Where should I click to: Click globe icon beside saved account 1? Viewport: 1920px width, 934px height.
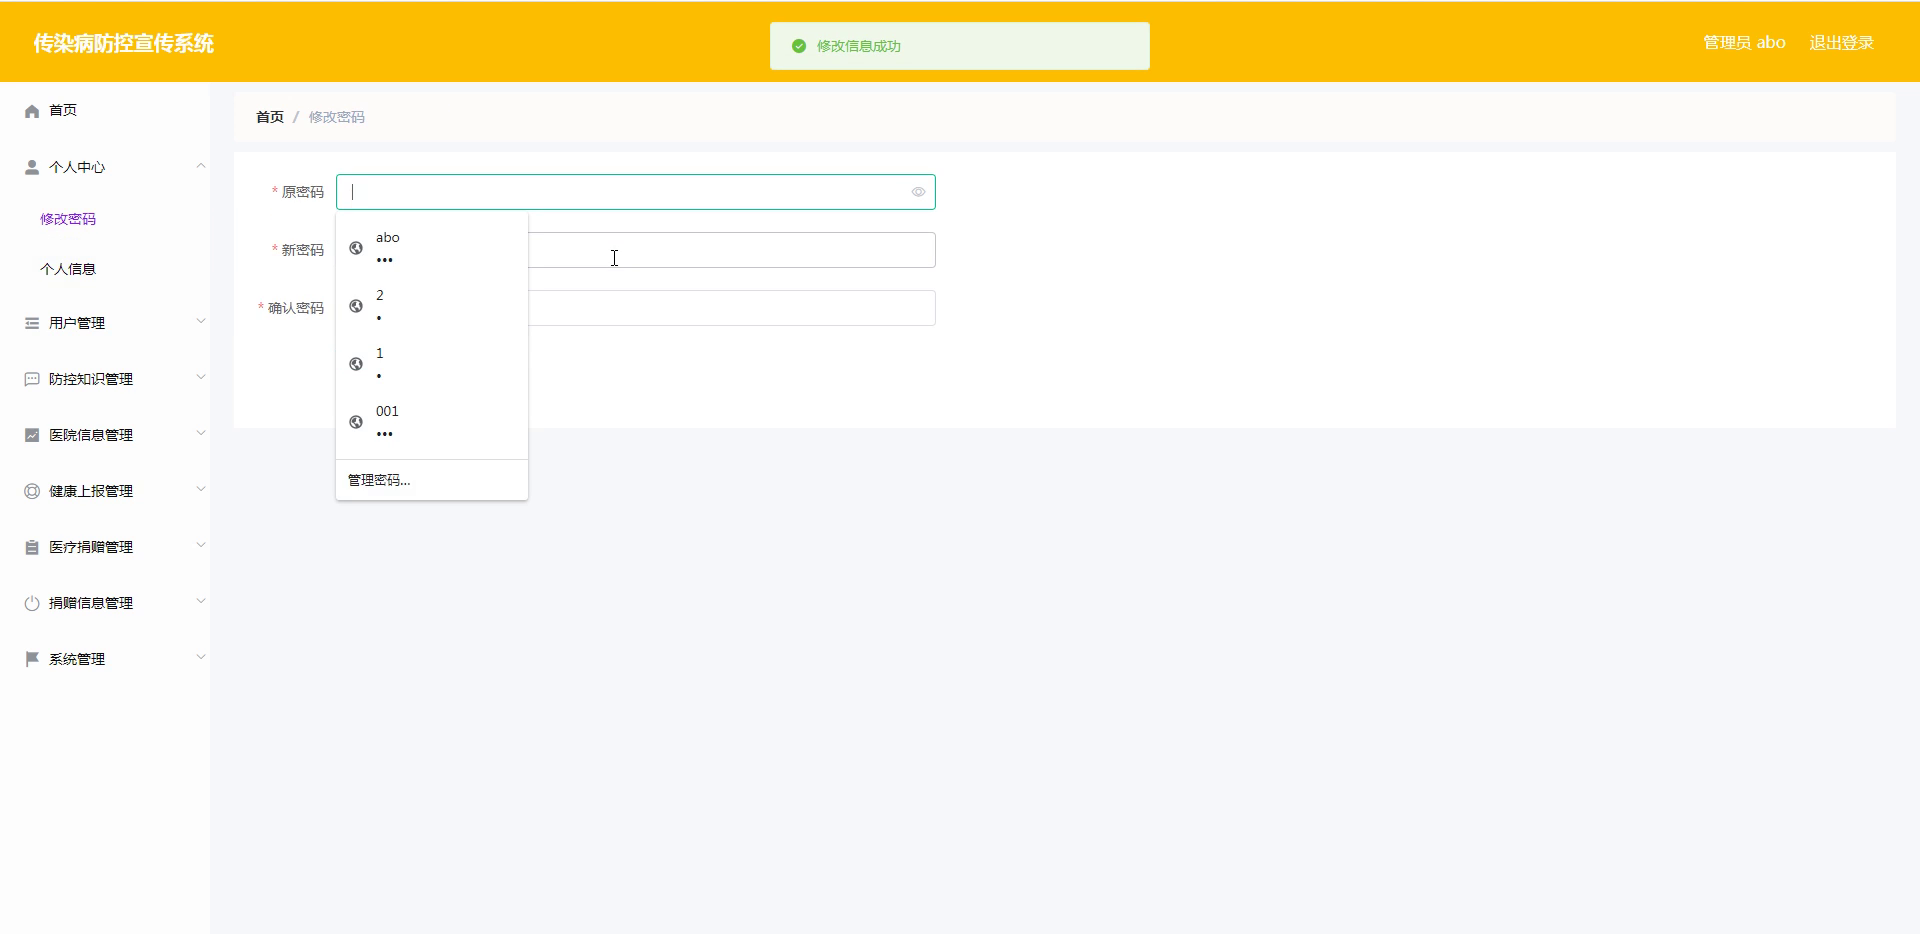[x=356, y=364]
